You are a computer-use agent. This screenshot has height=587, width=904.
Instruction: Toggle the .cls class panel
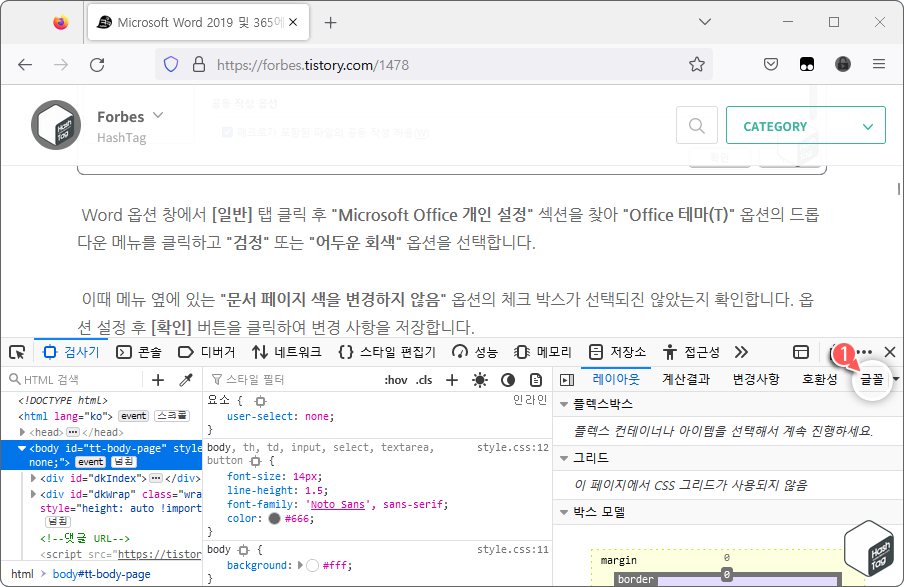(424, 380)
